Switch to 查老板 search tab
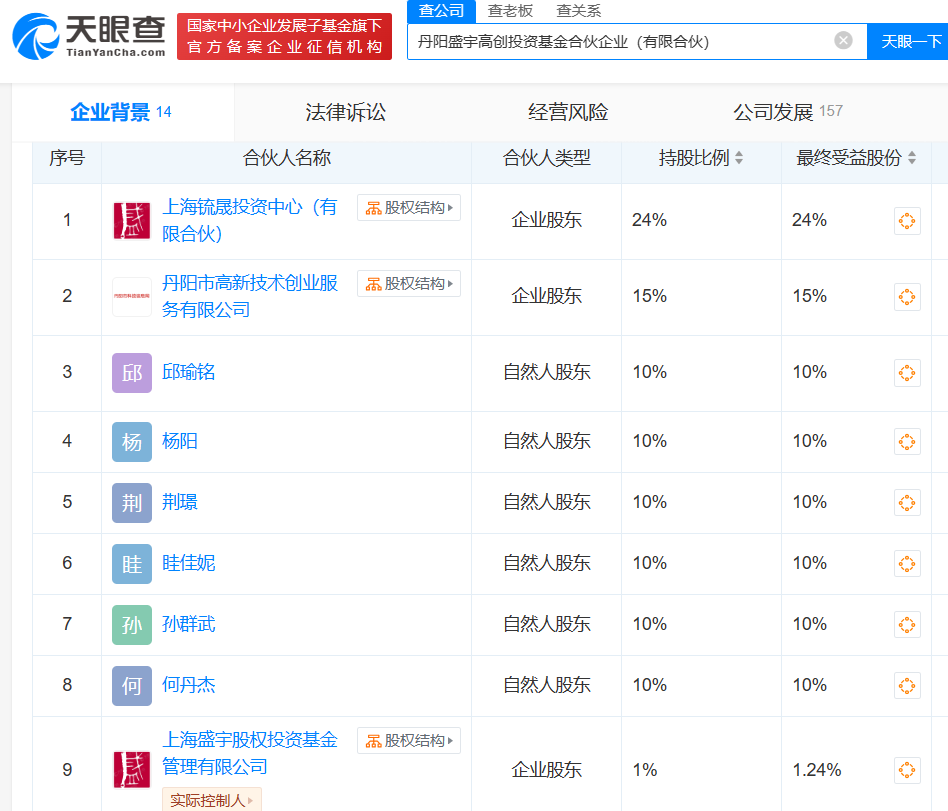The height and width of the screenshot is (811, 948). click(x=510, y=11)
